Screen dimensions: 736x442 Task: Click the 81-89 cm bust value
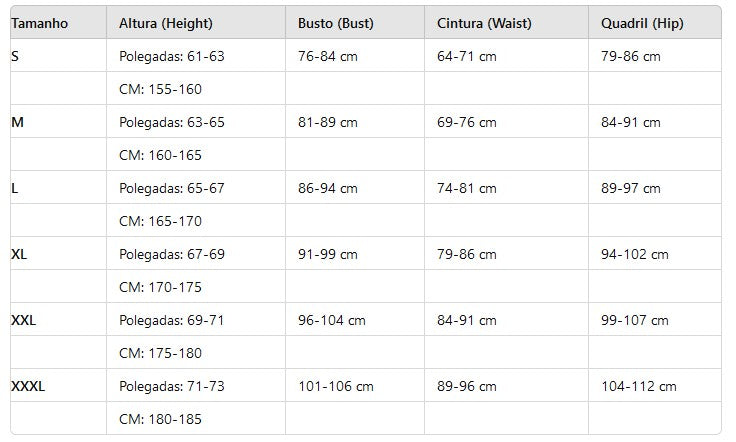coord(328,122)
